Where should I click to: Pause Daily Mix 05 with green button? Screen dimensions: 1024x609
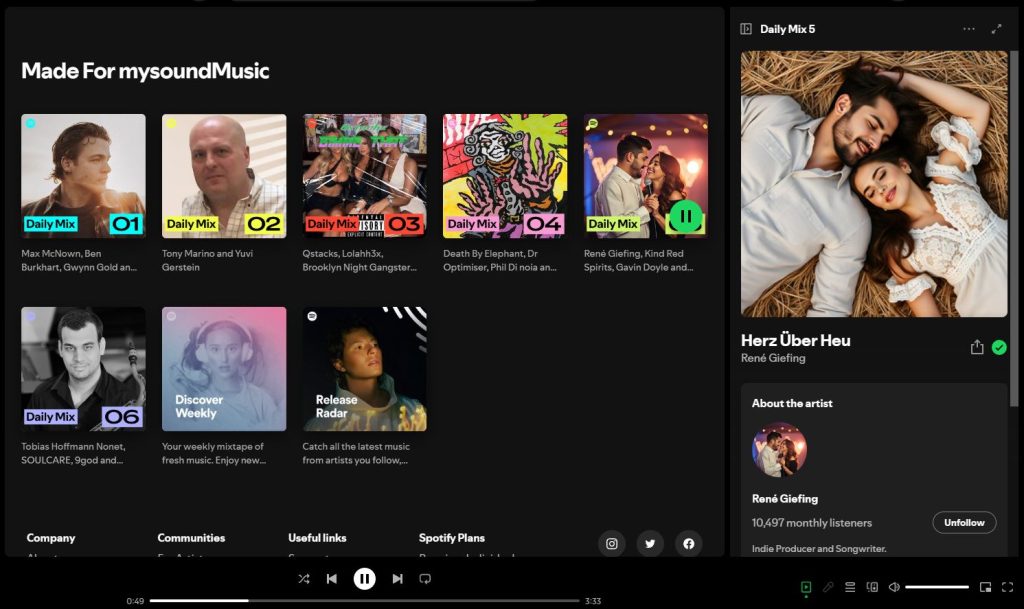tap(686, 216)
